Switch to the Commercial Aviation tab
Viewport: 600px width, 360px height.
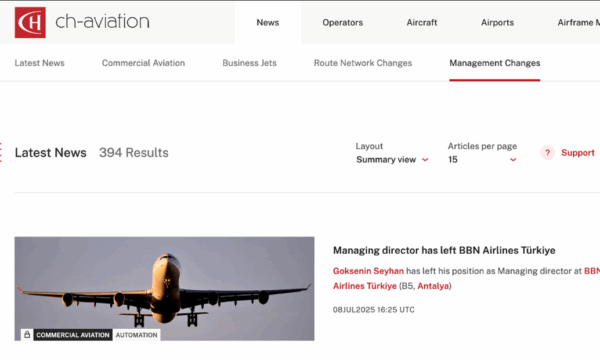143,63
